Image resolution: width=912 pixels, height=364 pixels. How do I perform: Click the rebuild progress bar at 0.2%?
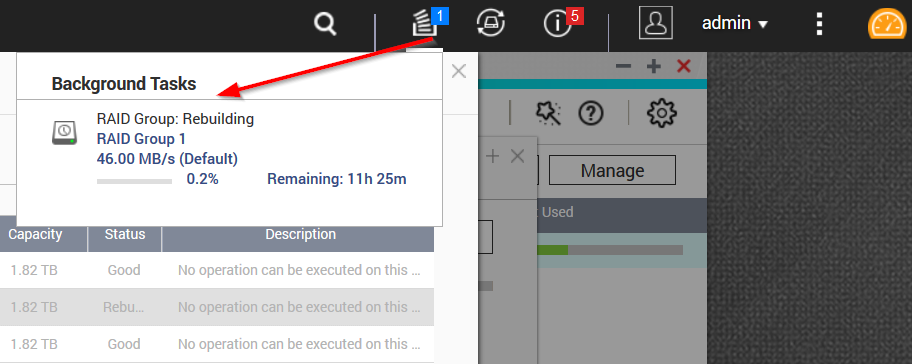[x=134, y=181]
